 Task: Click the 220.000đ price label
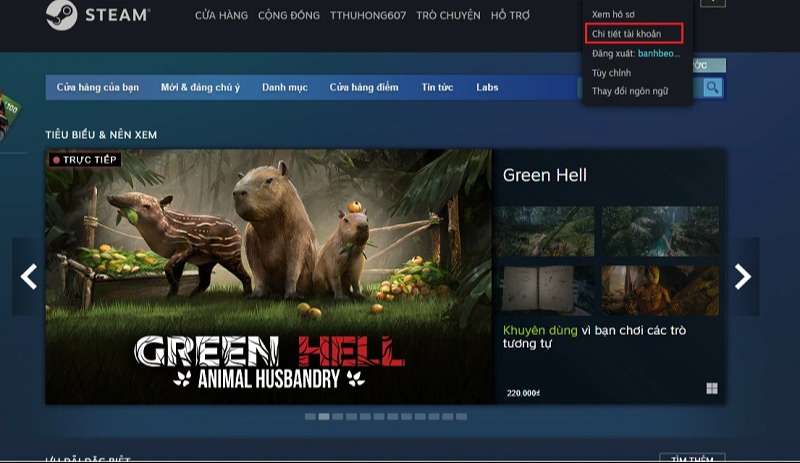point(523,393)
